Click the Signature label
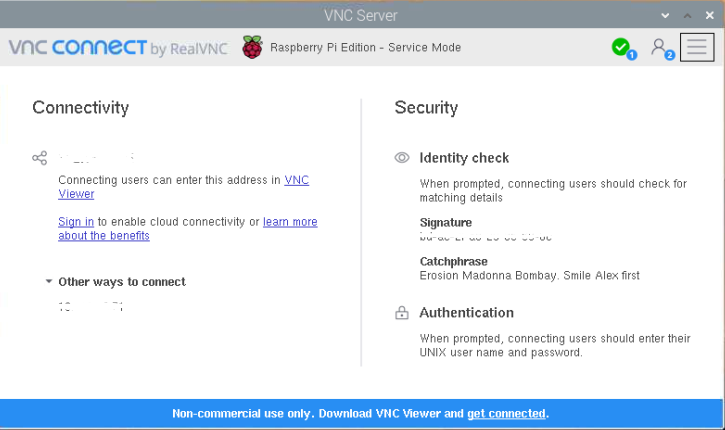Viewport: 725px width, 430px height. (446, 222)
